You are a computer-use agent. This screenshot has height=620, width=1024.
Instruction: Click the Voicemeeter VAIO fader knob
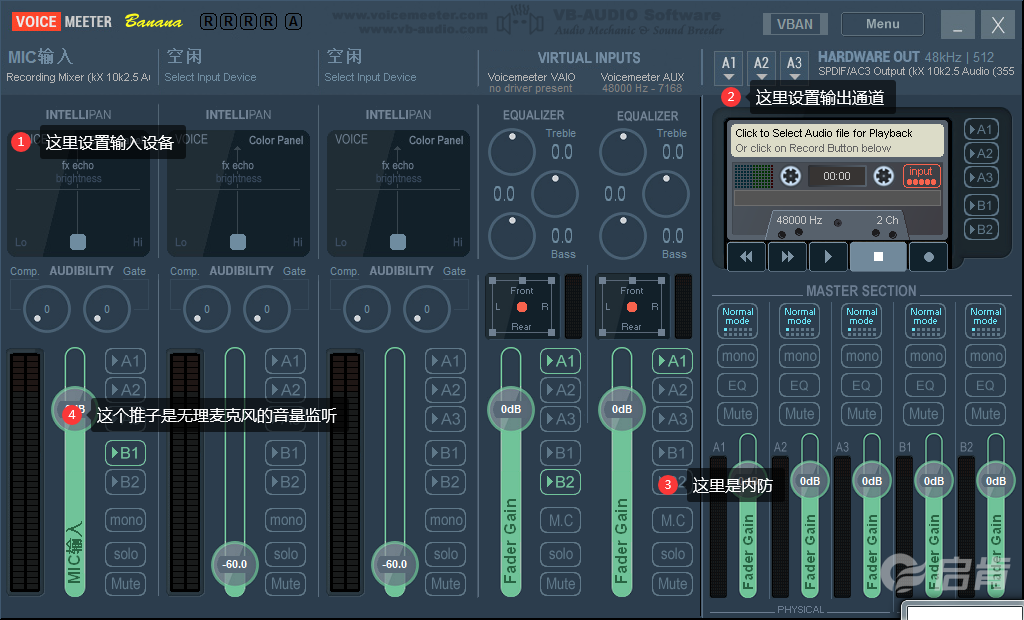(x=511, y=409)
